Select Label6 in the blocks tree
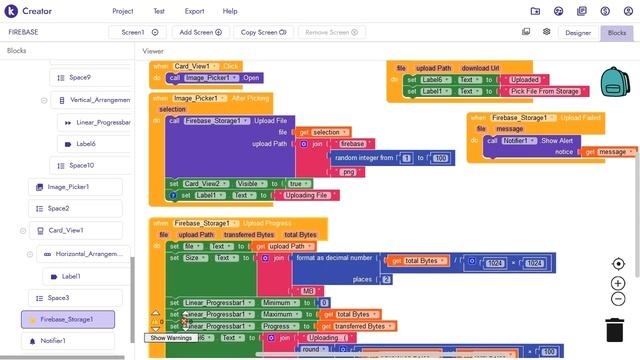 (x=94, y=144)
